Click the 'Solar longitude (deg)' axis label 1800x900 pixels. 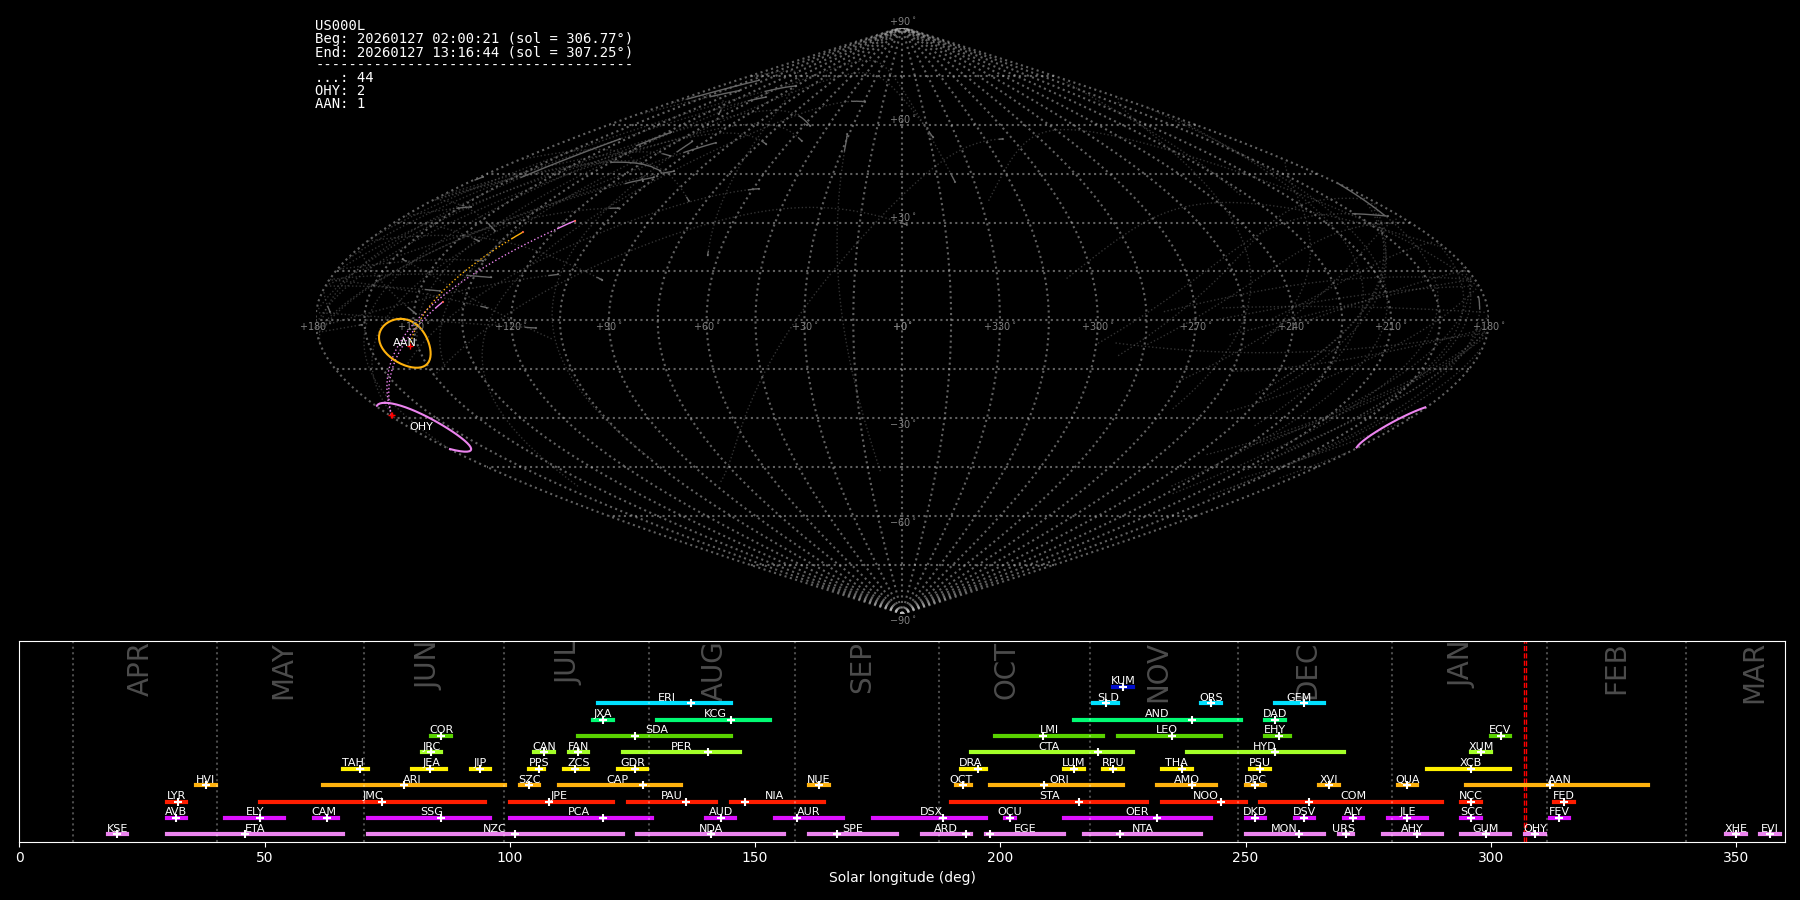tap(901, 877)
